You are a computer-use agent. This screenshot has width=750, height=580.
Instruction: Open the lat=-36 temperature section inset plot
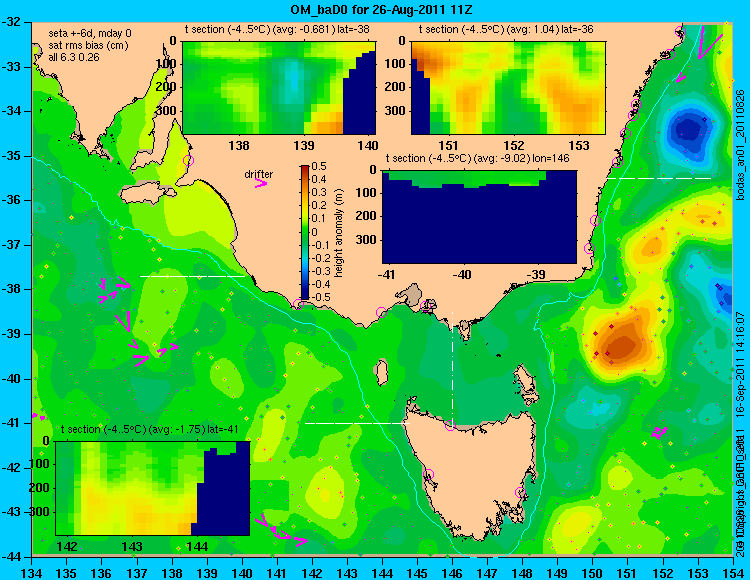point(508,87)
